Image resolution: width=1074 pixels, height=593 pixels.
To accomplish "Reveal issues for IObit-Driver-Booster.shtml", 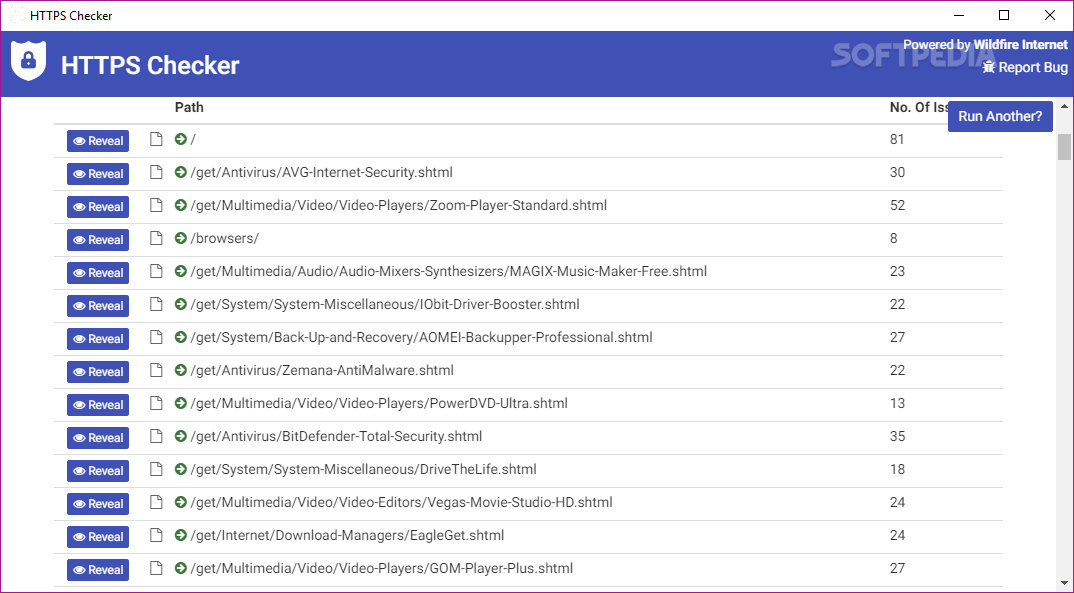I will [x=98, y=305].
